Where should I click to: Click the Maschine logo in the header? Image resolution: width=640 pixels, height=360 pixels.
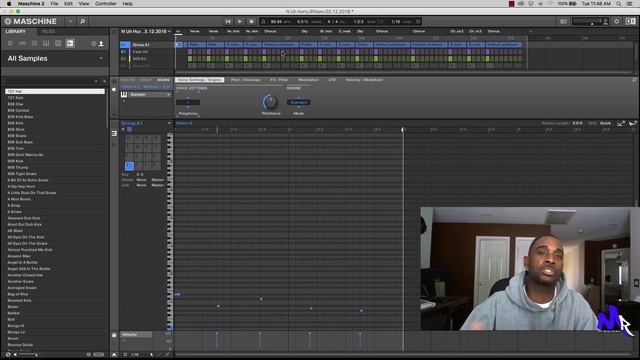tap(31, 21)
